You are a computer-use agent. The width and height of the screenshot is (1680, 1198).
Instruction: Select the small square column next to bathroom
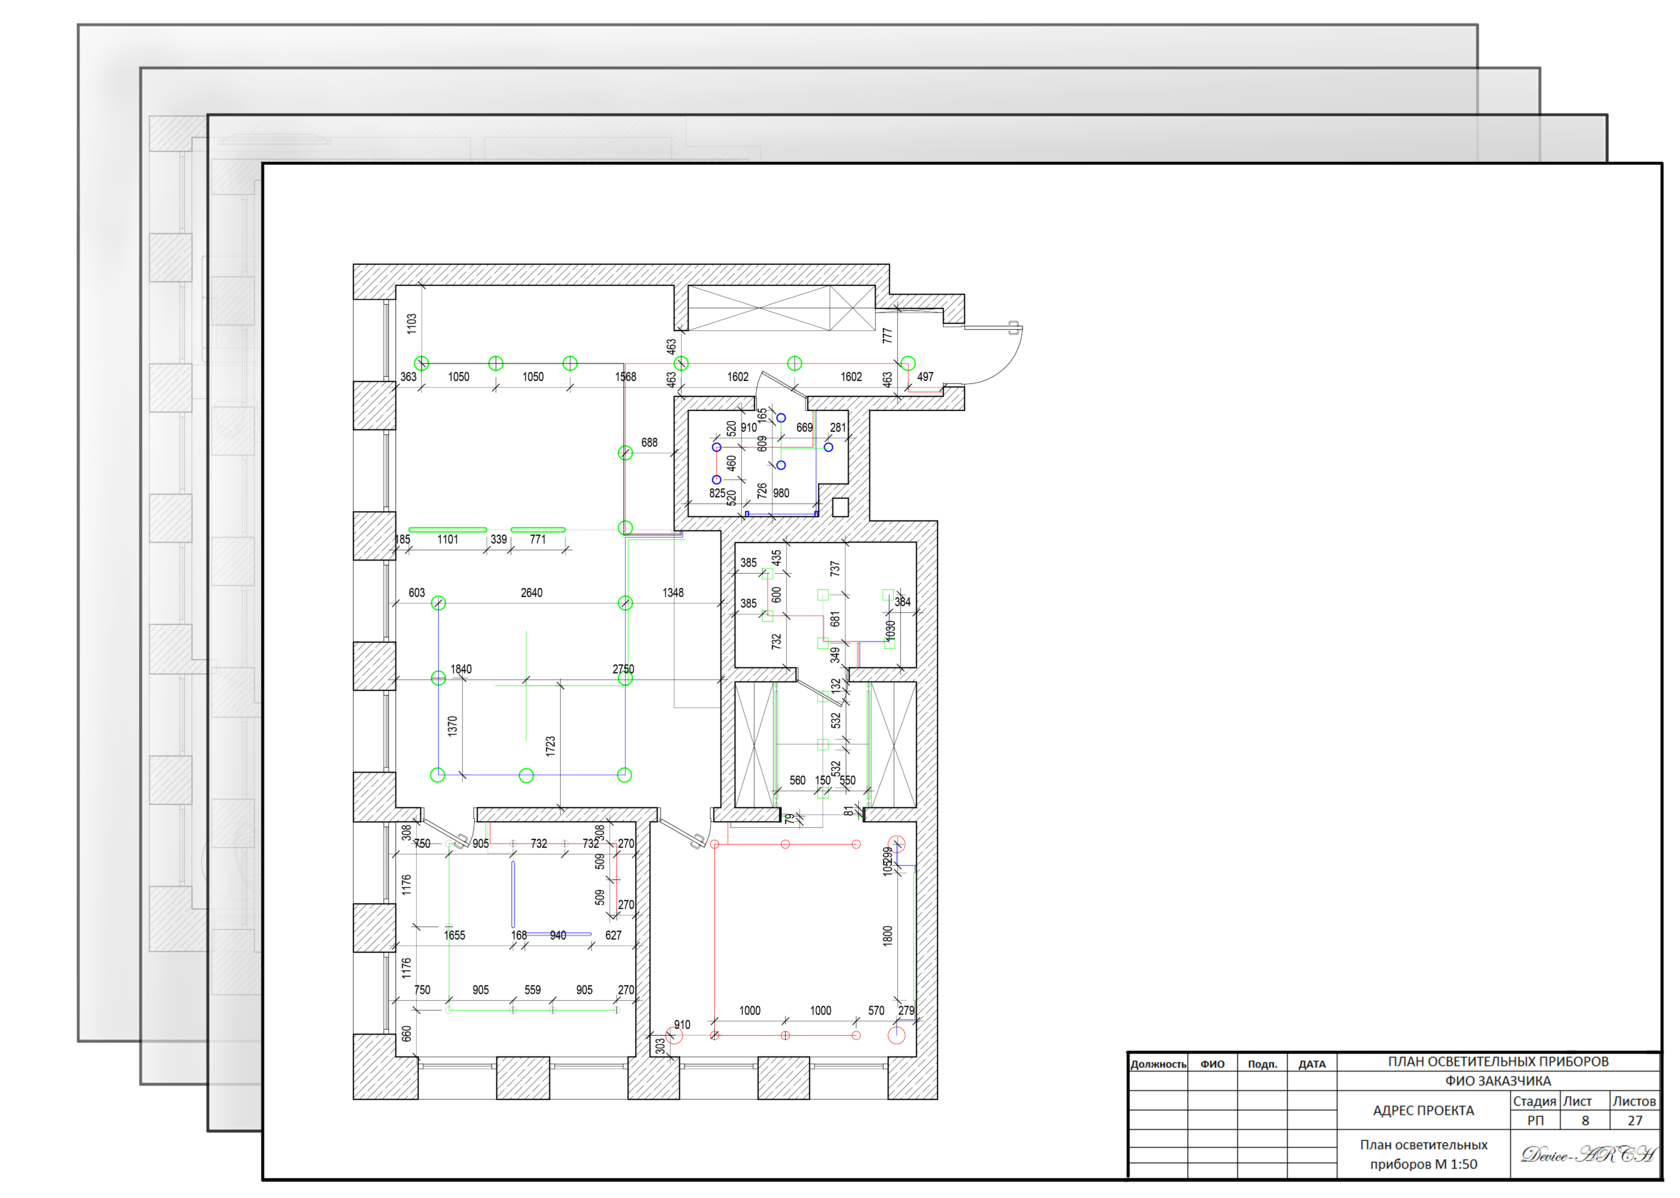(x=840, y=507)
